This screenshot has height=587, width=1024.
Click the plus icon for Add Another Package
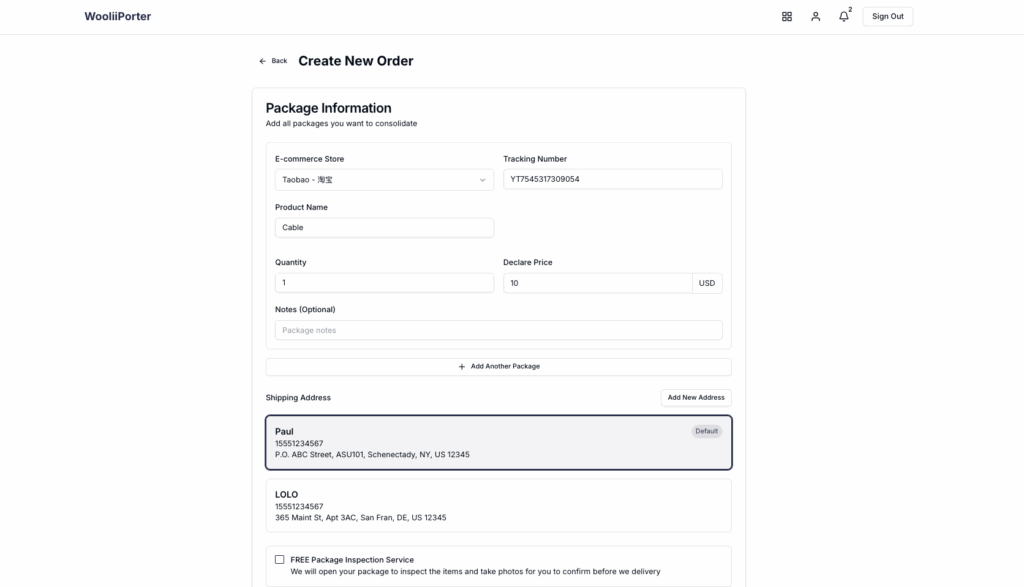tap(462, 367)
